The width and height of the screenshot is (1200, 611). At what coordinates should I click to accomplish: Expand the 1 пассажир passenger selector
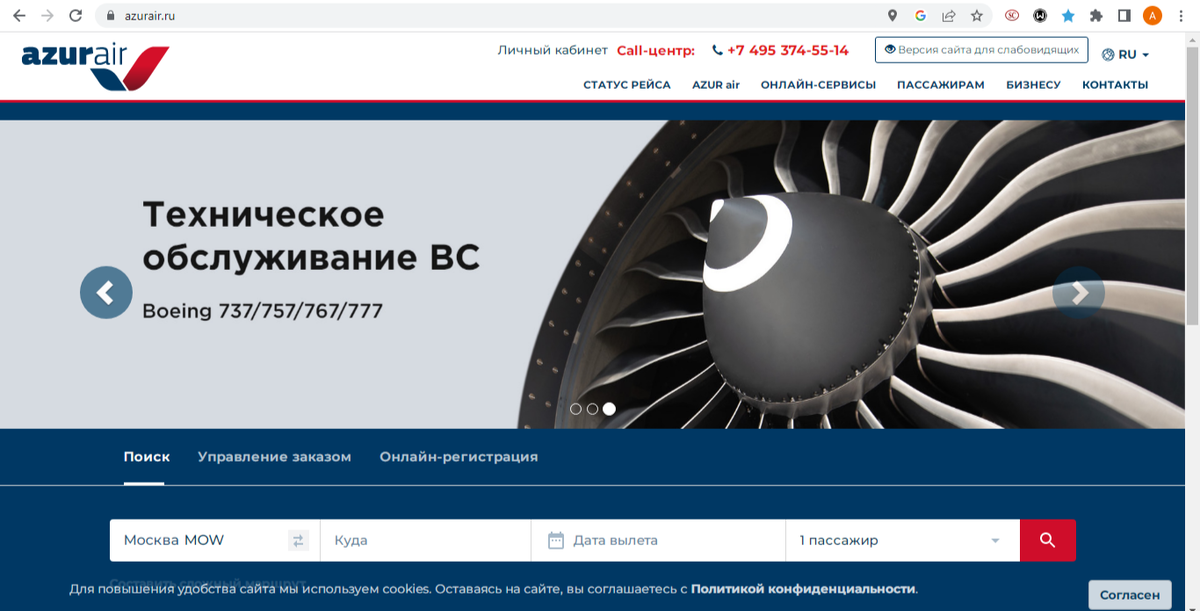click(x=902, y=540)
